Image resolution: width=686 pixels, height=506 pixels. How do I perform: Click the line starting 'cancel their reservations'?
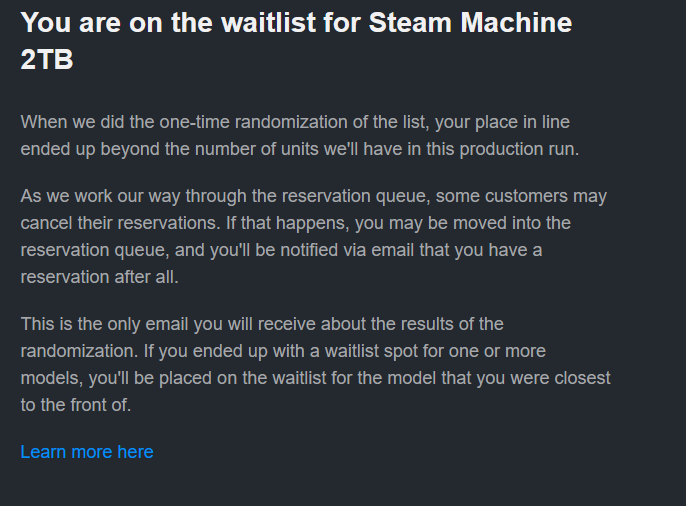[x=296, y=223]
